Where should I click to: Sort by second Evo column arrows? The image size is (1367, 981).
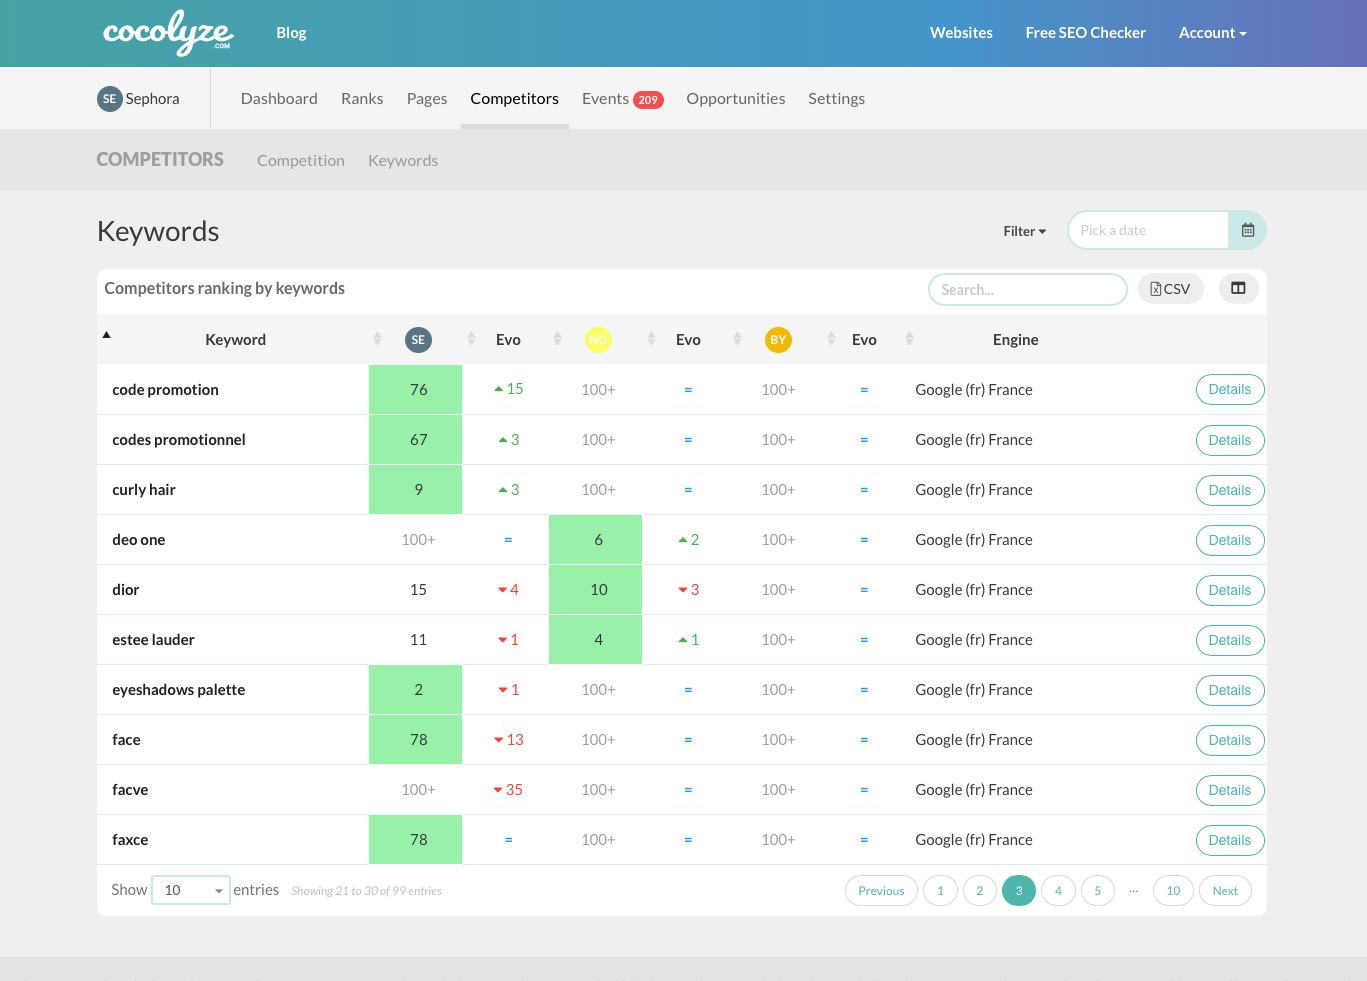point(737,339)
